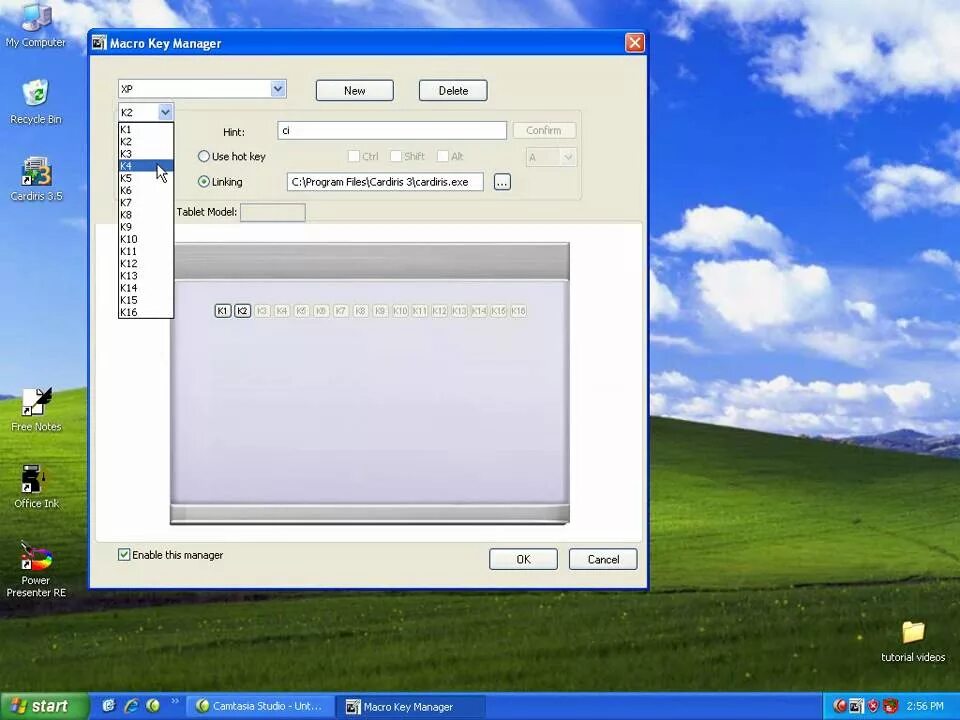Open Free Notes desktop shortcut

pyautogui.click(x=36, y=410)
